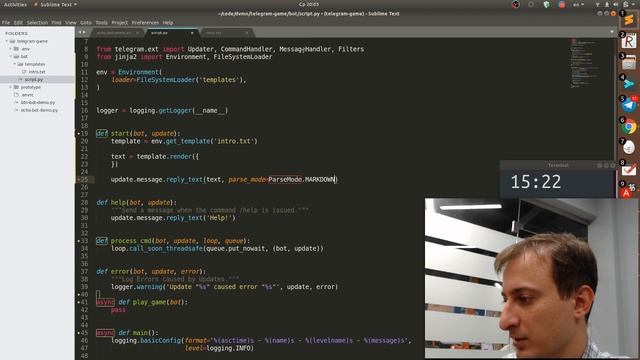Screen dimensions: 640x360
Task: Select script.py in the sidebar
Action: [x=33, y=79]
